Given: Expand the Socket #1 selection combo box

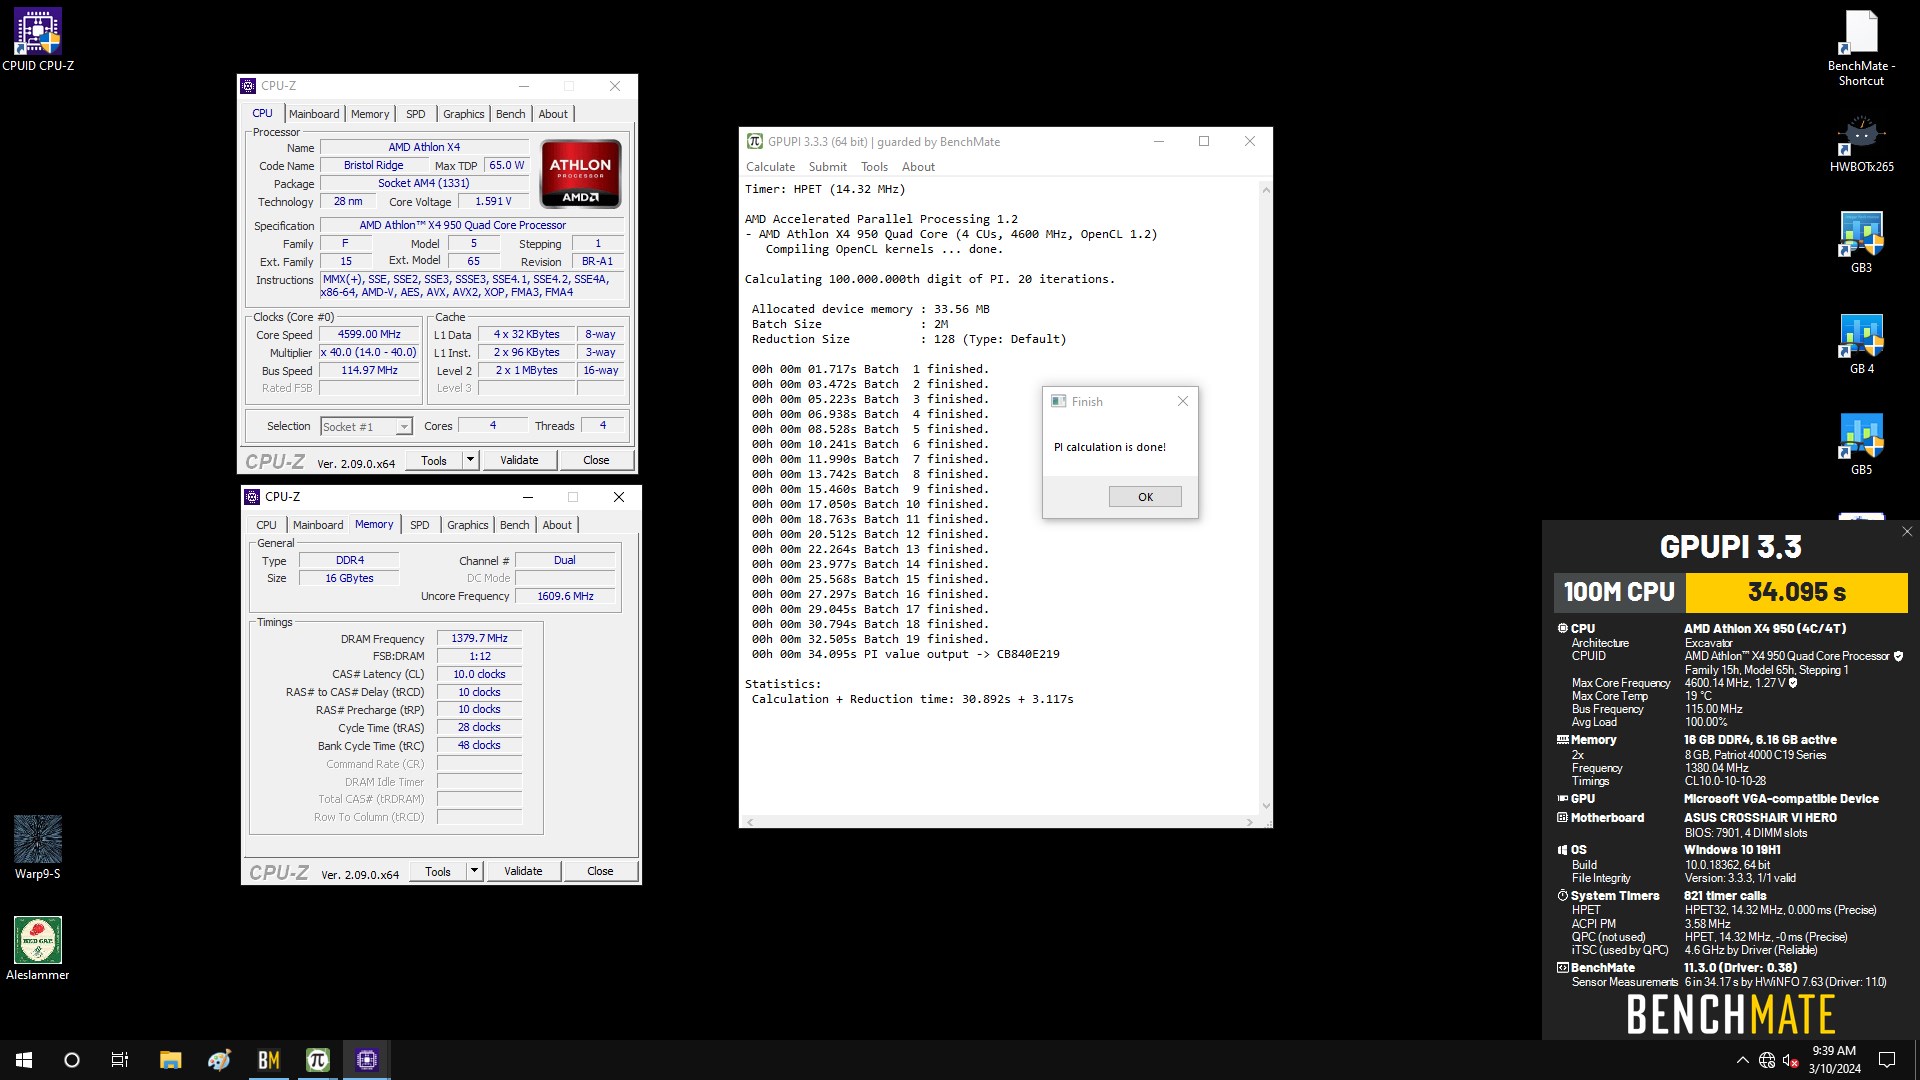Looking at the screenshot, I should pyautogui.click(x=366, y=427).
